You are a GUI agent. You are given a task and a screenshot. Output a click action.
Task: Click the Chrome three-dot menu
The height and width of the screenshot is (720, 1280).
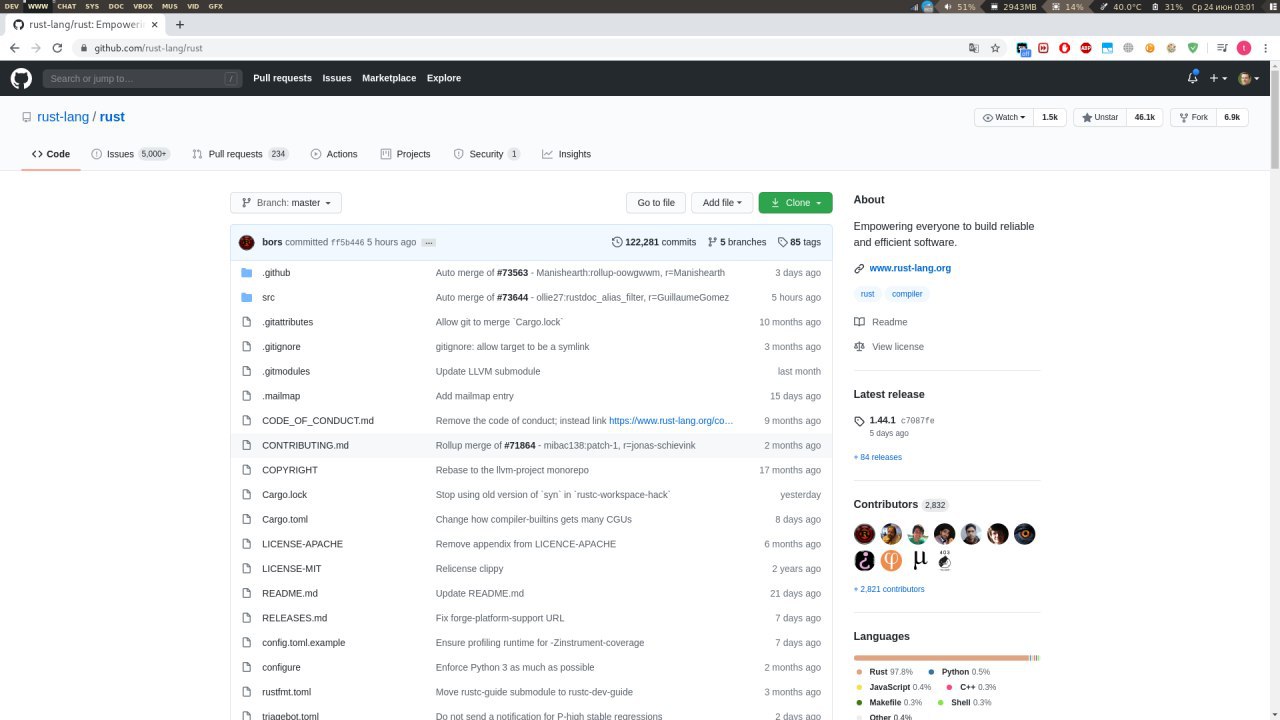coord(1267,48)
